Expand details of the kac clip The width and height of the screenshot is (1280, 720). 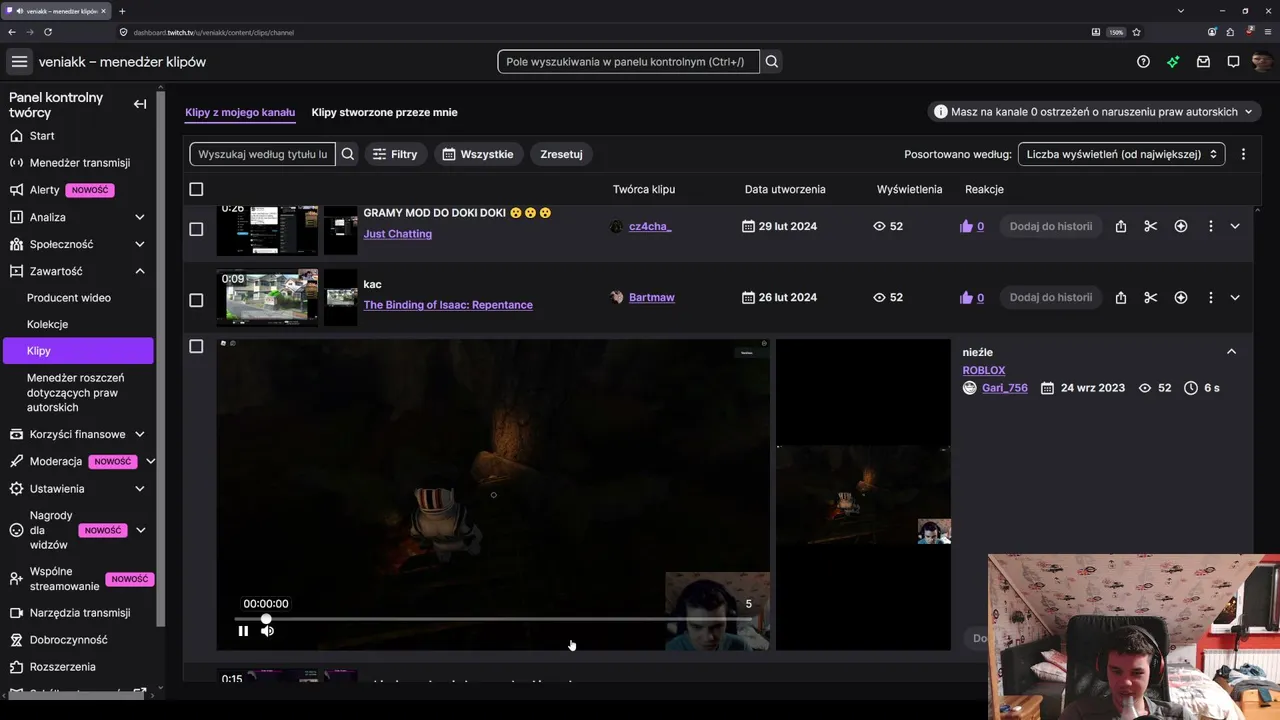coord(1235,297)
